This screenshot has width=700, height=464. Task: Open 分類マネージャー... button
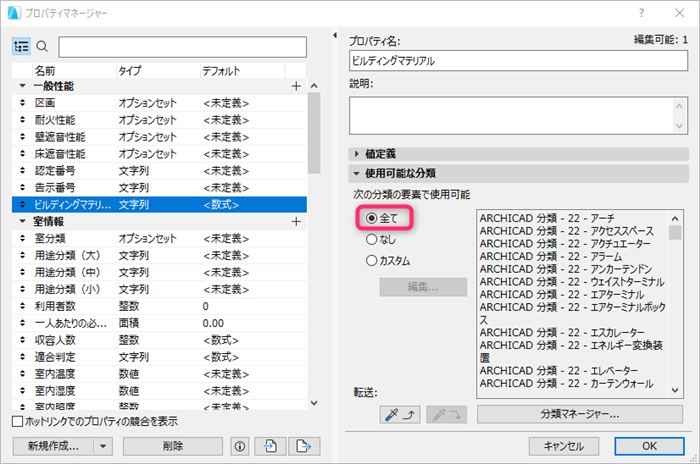click(x=580, y=414)
